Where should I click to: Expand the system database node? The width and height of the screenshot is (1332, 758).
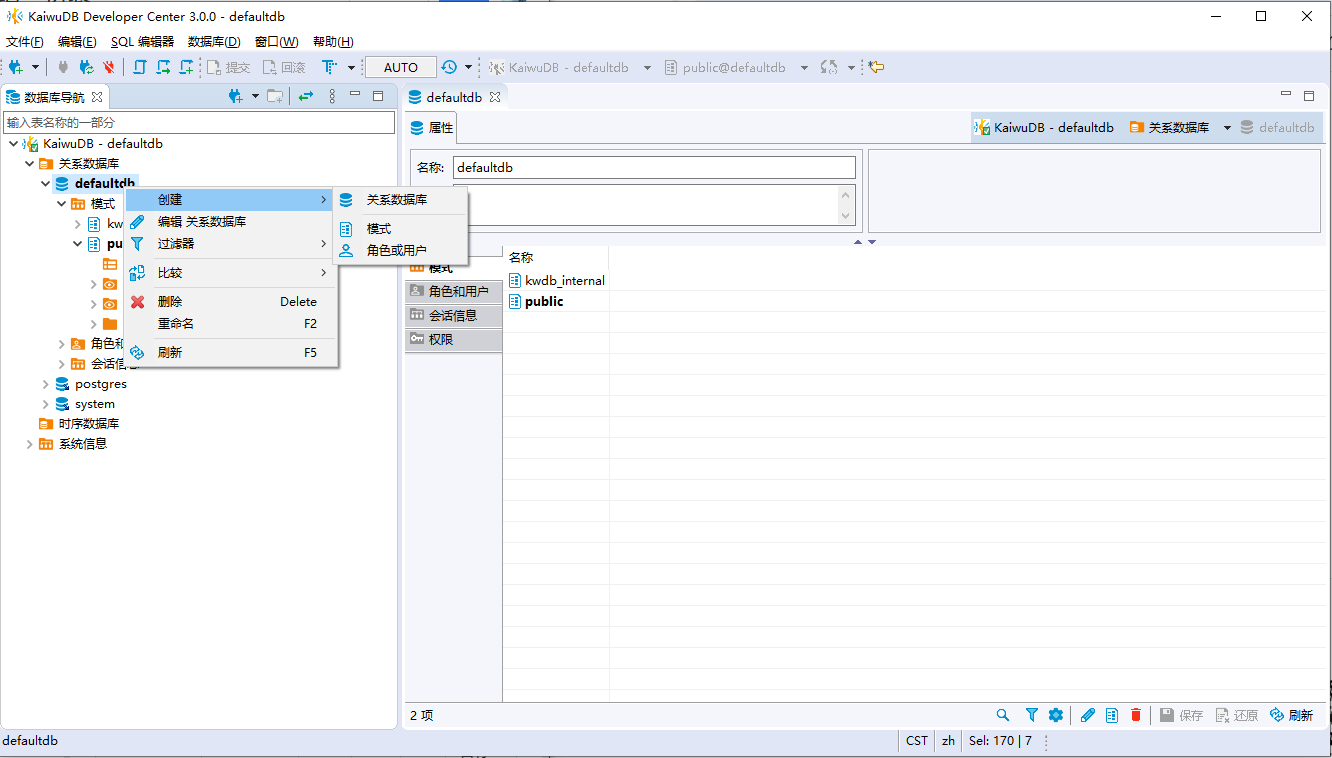click(46, 404)
